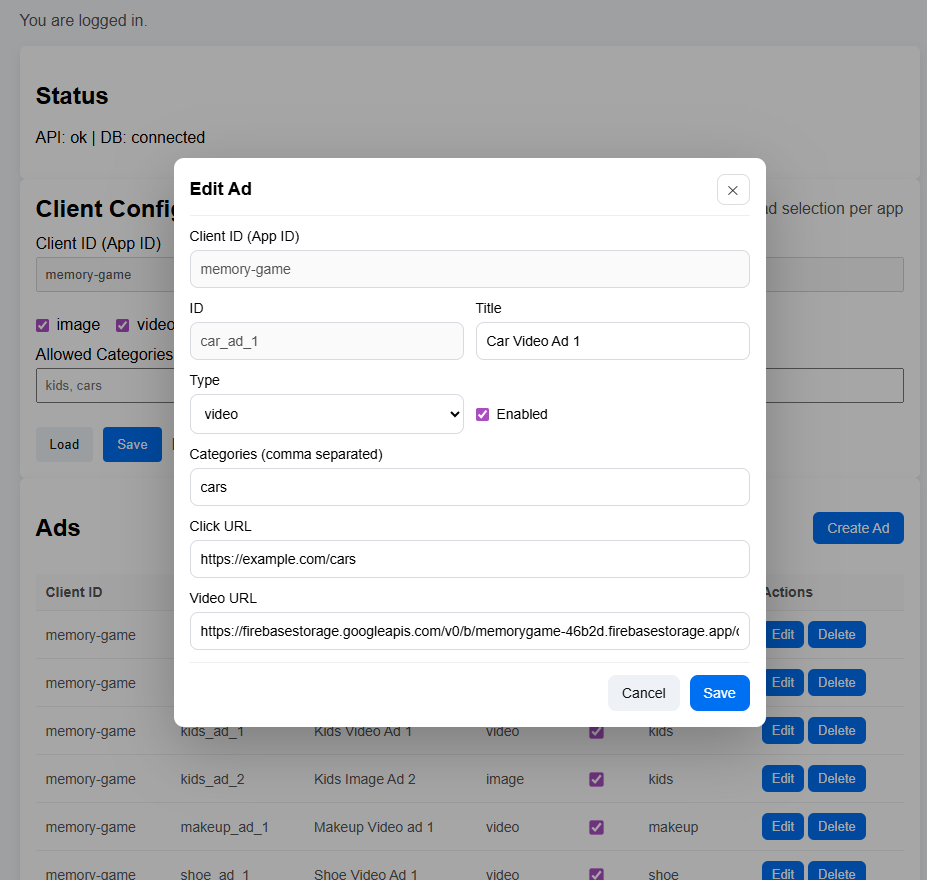Click the dialog's Client ID memory-game field
927x880 pixels.
469,269
